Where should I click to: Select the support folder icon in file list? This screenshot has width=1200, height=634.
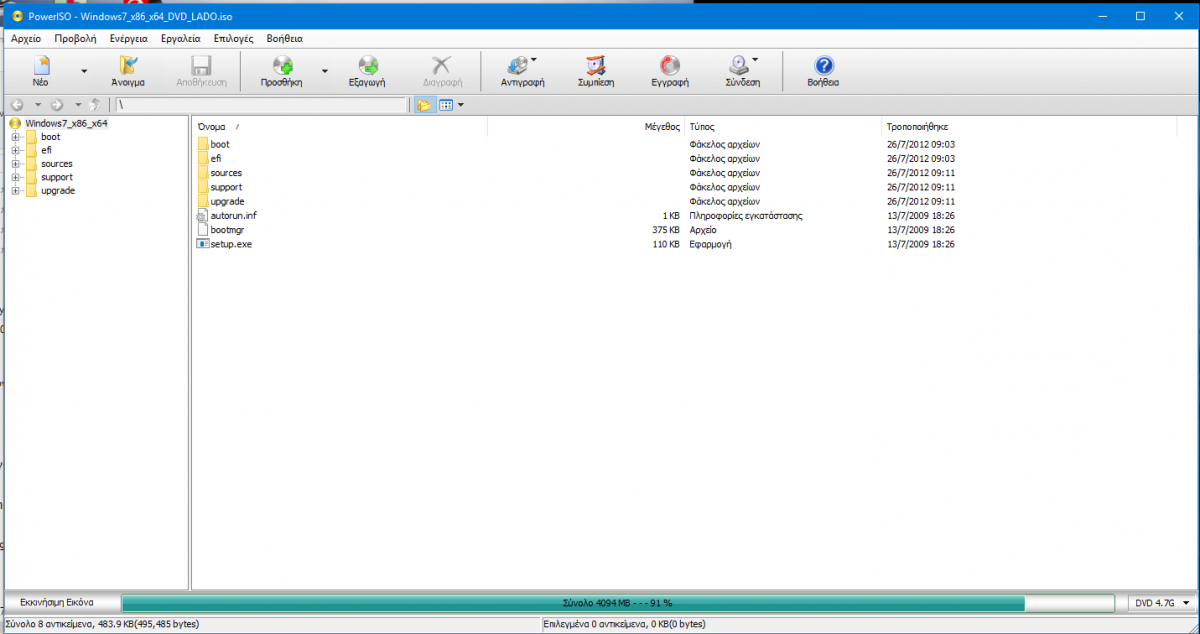click(x=203, y=187)
